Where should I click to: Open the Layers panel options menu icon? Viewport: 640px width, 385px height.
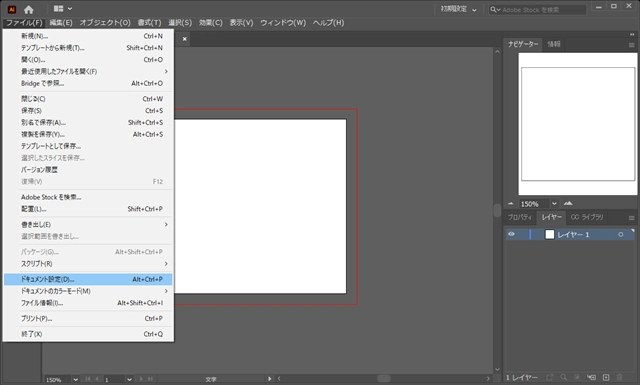point(631,218)
